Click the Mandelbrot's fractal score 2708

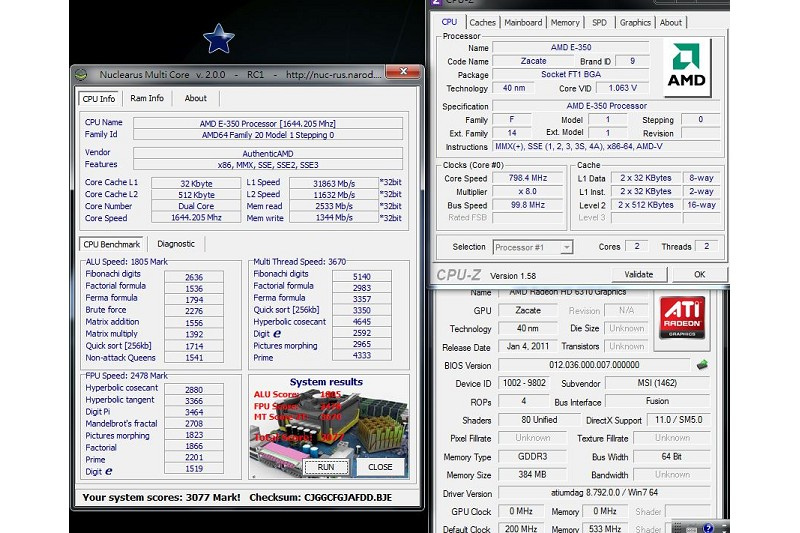click(x=194, y=423)
